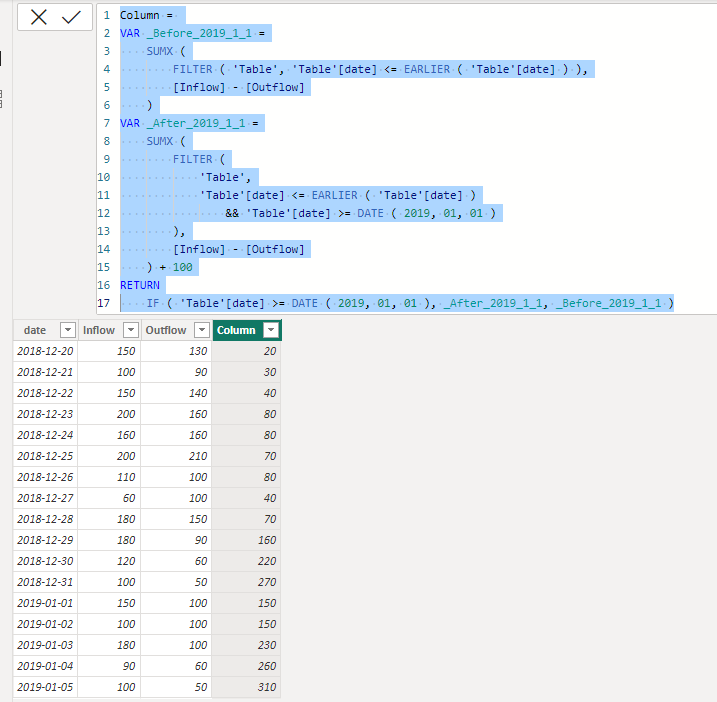Click the Inflow cell for 2018-12-23
This screenshot has width=717, height=702.
(x=109, y=414)
